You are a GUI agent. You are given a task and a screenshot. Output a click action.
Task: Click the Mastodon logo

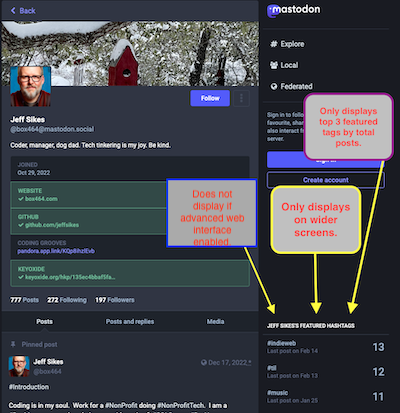[x=294, y=10]
